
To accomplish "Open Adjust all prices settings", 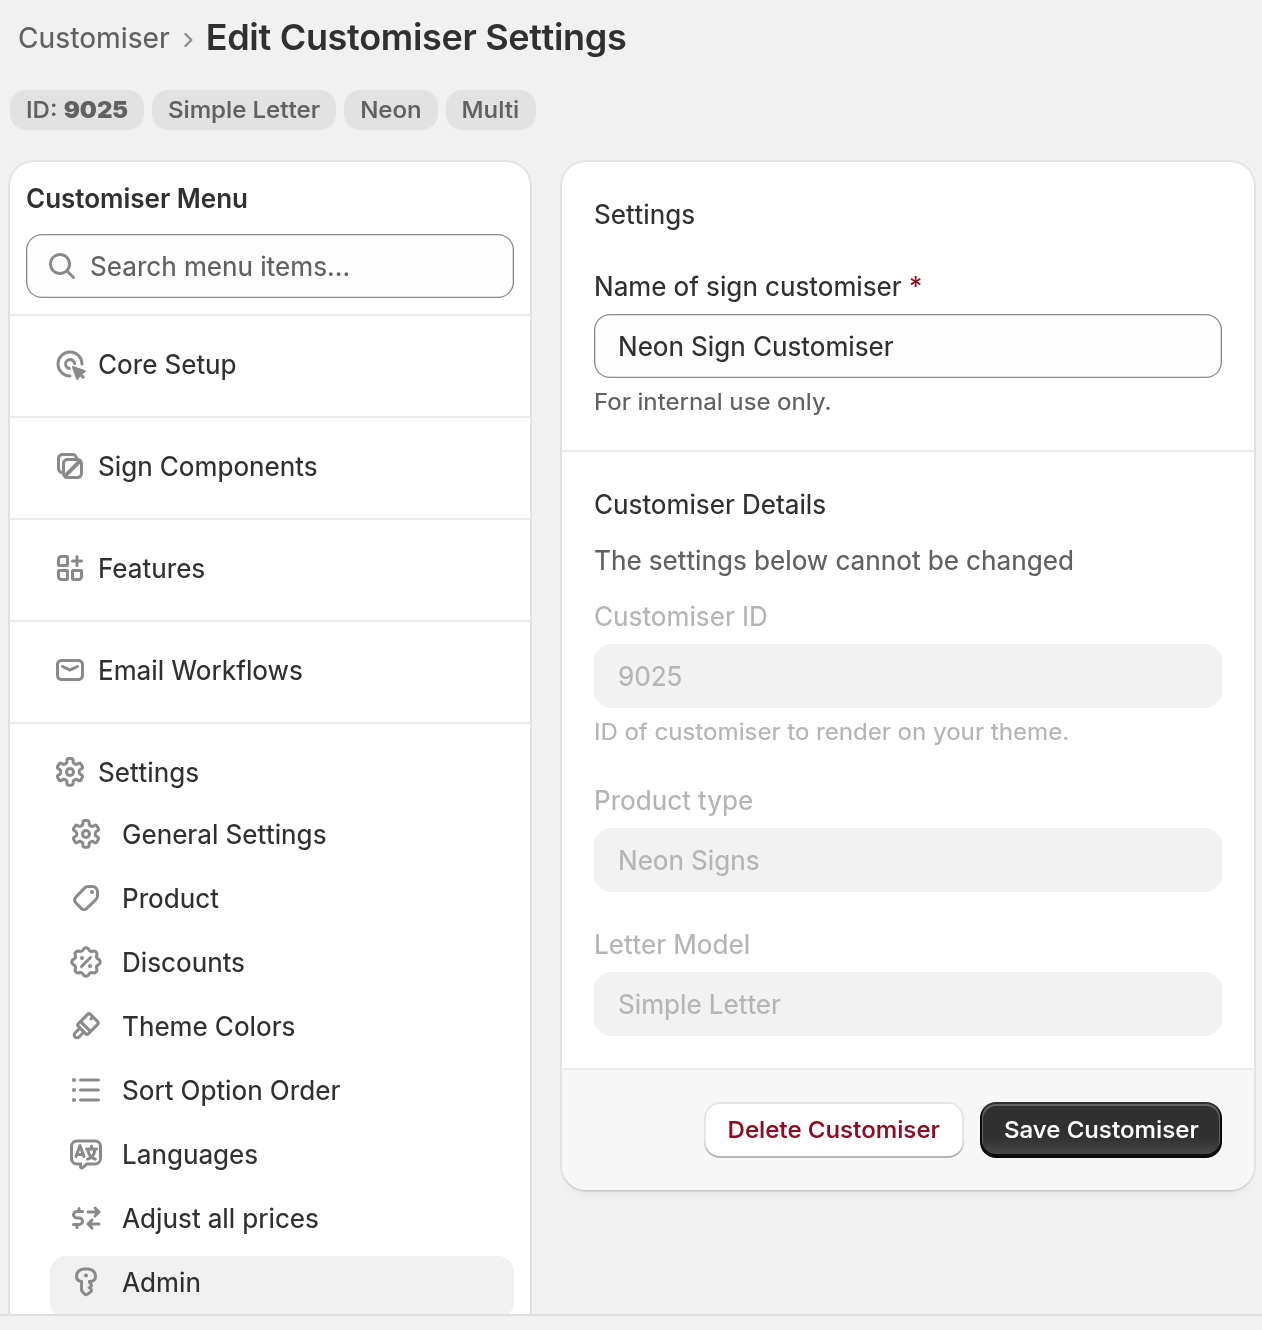I will (x=282, y=1219).
